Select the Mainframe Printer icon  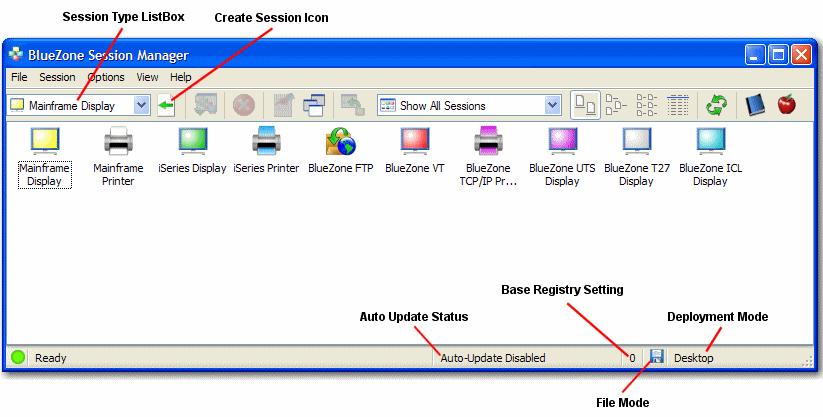118,141
